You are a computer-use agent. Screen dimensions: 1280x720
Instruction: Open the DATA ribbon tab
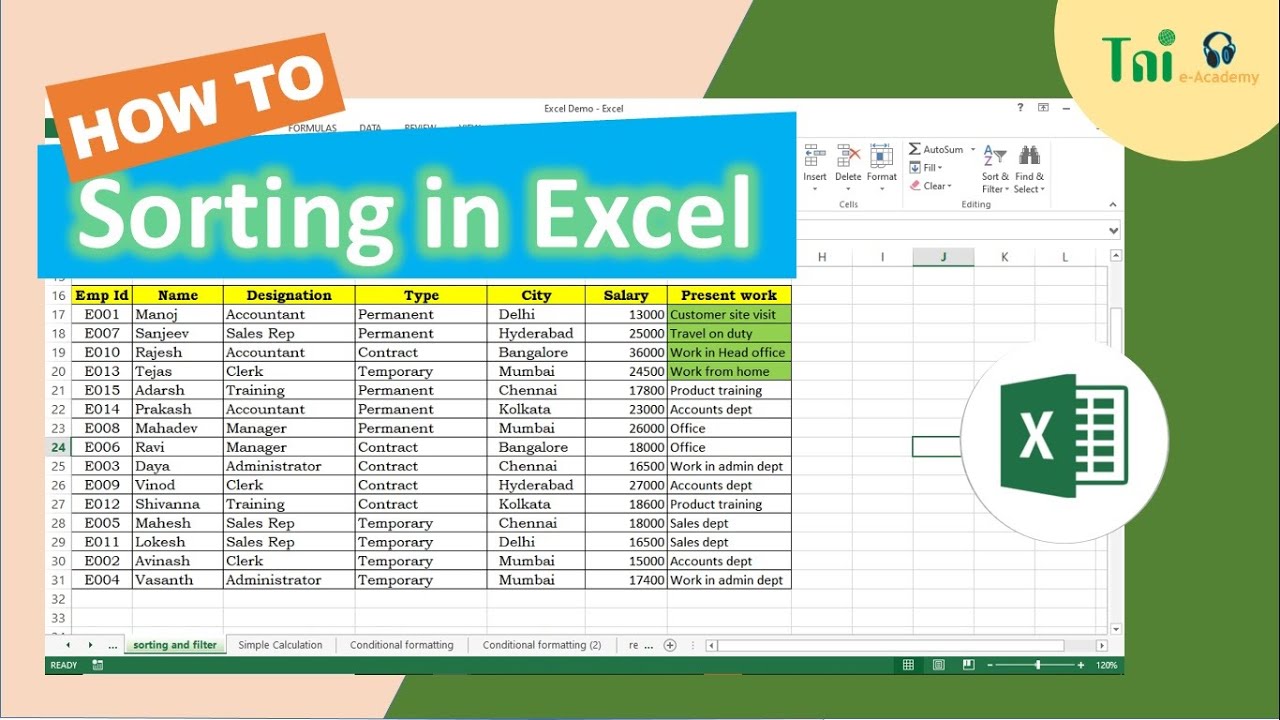tap(370, 128)
